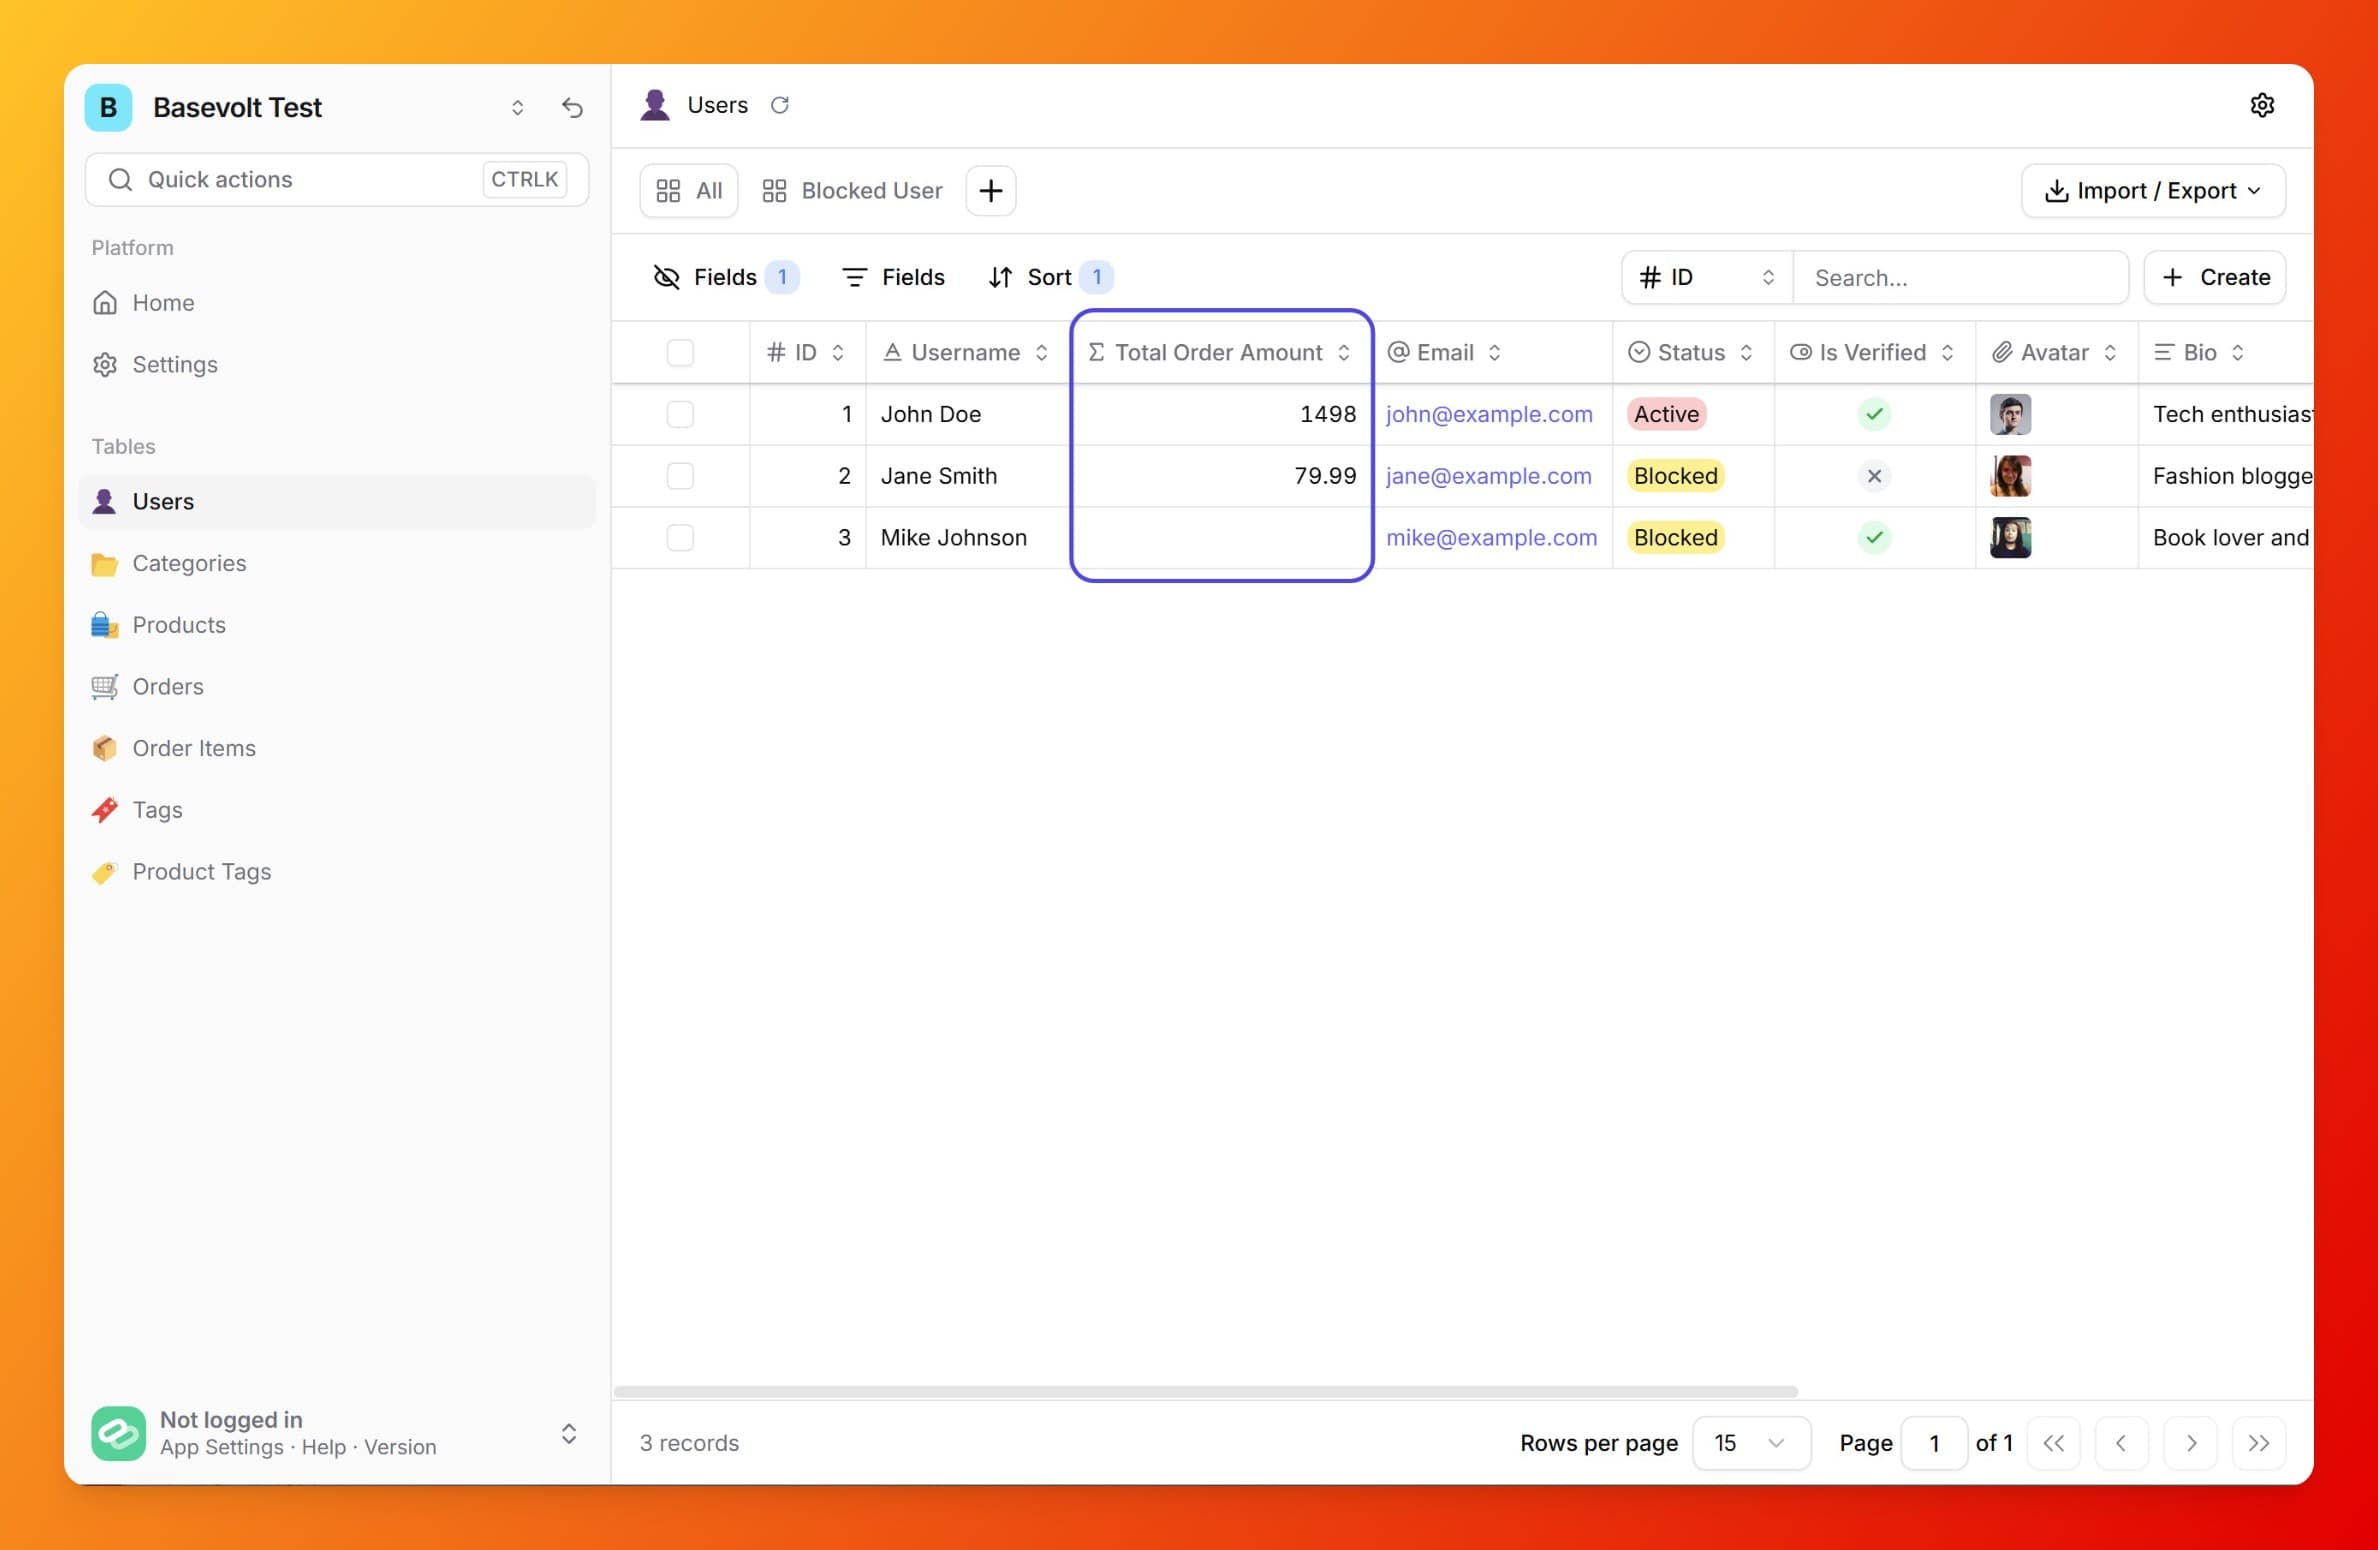
Task: Refresh the Users table view
Action: [x=780, y=105]
